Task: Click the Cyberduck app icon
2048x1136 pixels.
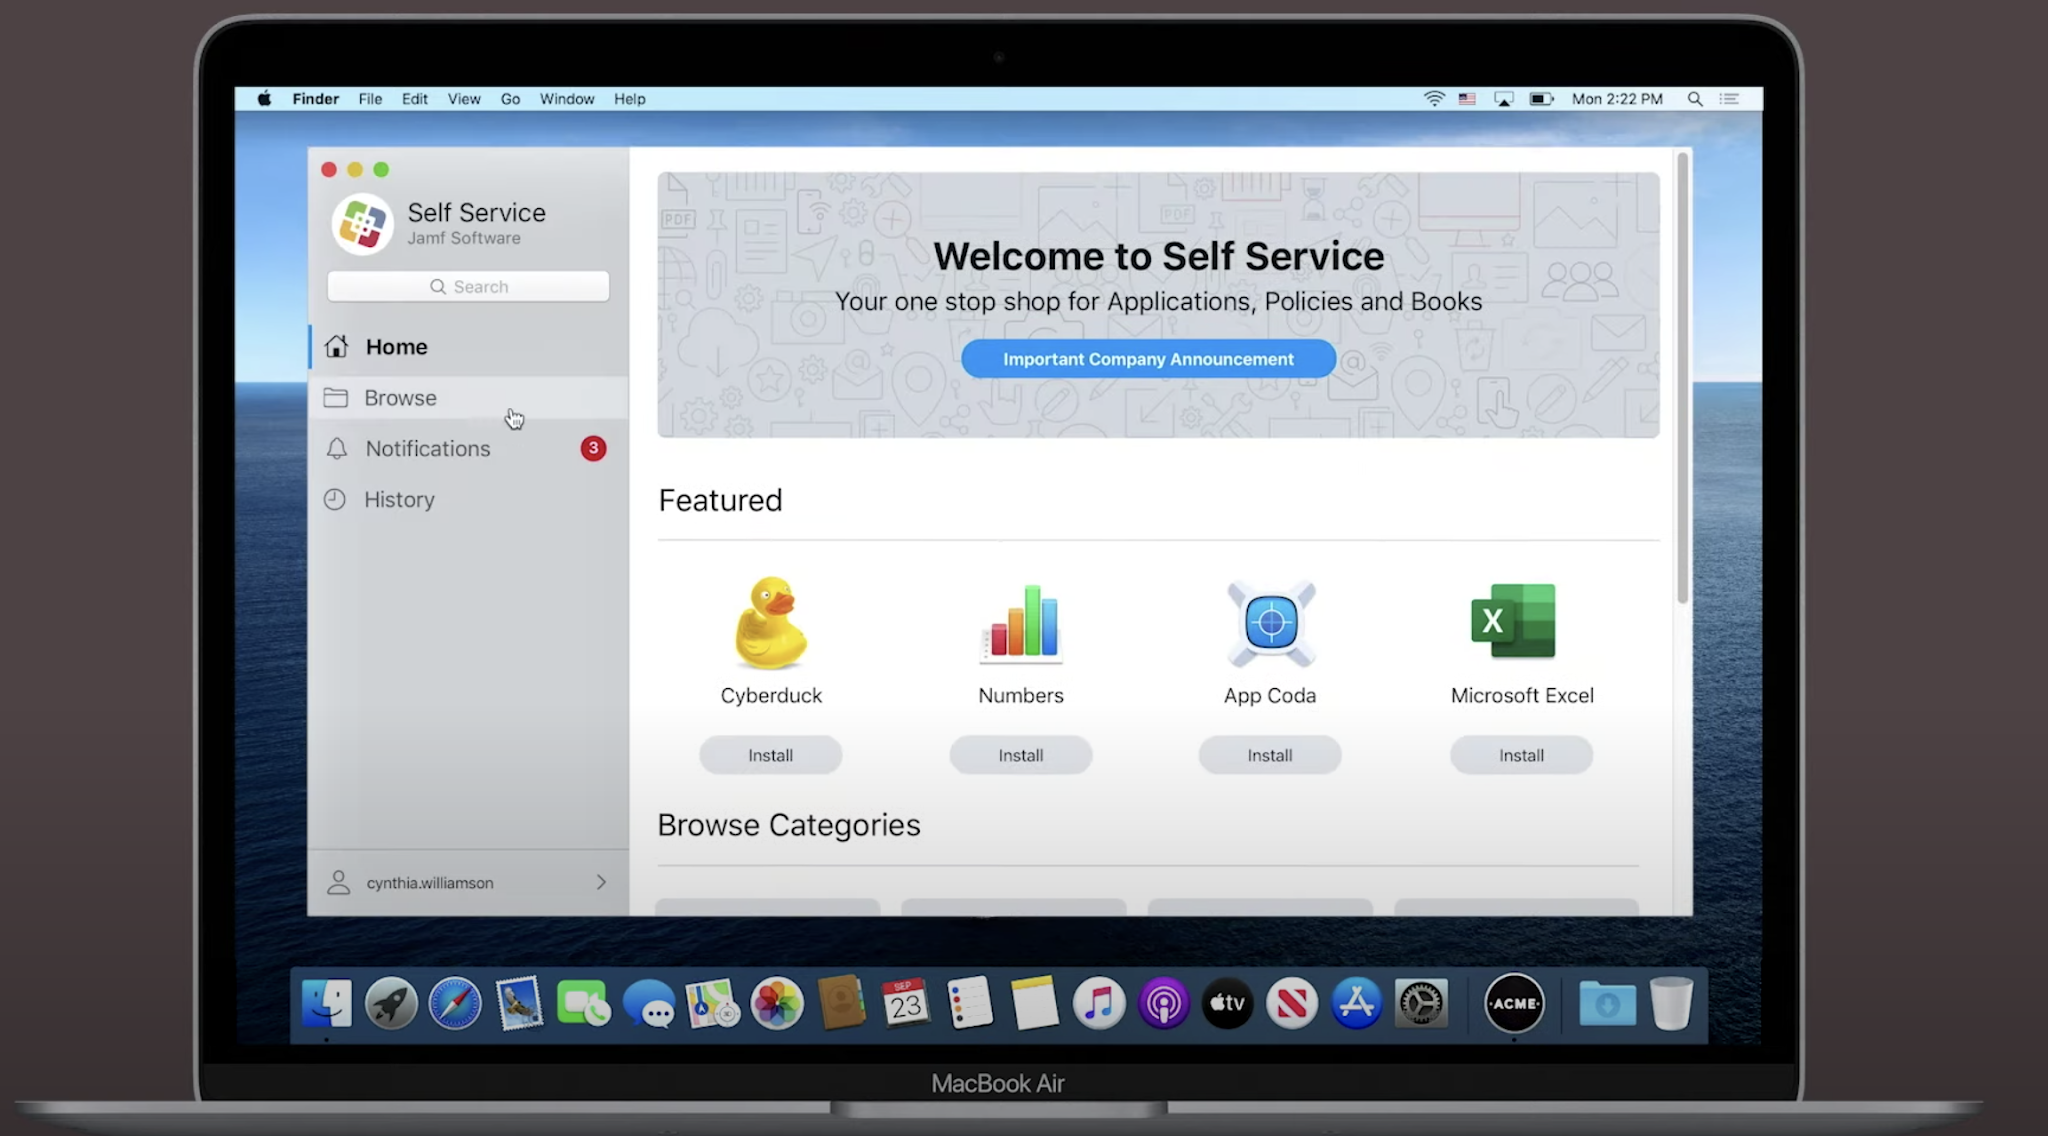Action: pyautogui.click(x=770, y=622)
